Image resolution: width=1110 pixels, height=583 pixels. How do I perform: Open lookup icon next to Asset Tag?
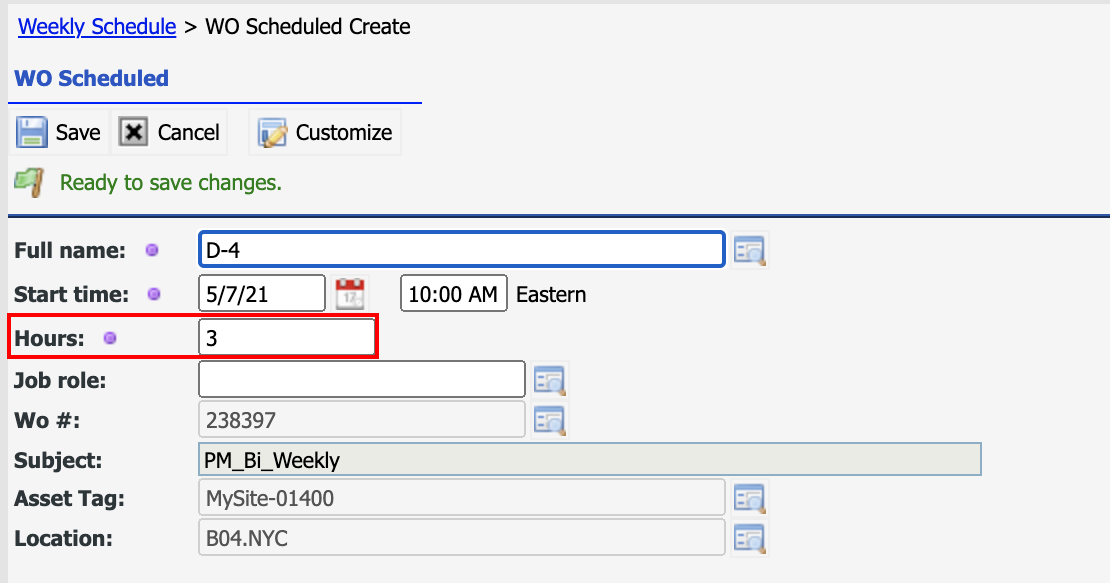749,498
